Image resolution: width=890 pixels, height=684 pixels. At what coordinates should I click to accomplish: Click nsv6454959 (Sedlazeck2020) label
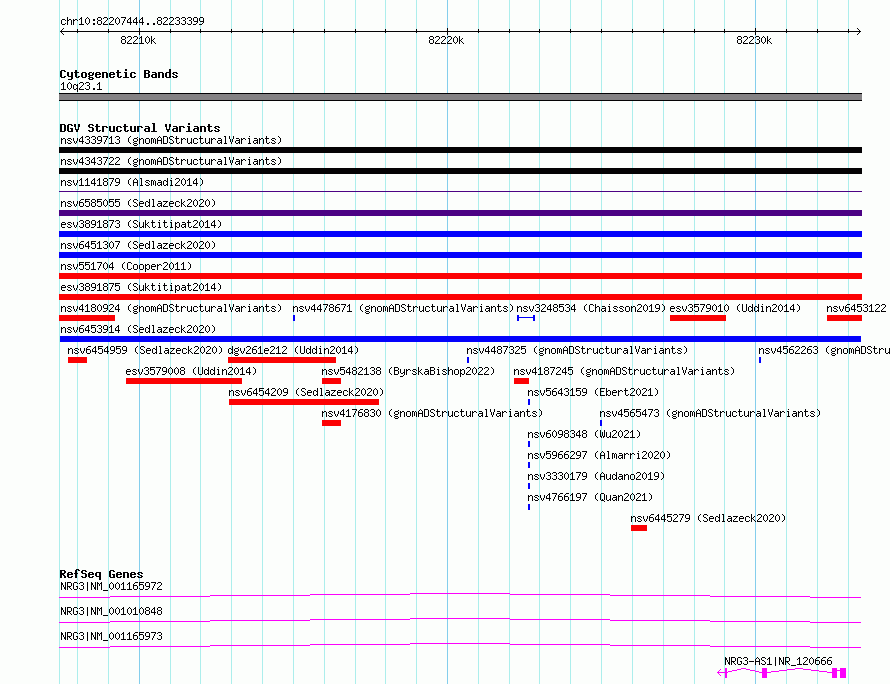145,350
